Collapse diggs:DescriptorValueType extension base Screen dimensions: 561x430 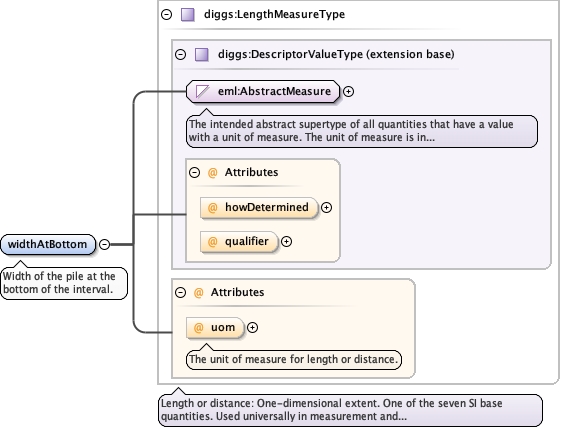[x=180, y=54]
